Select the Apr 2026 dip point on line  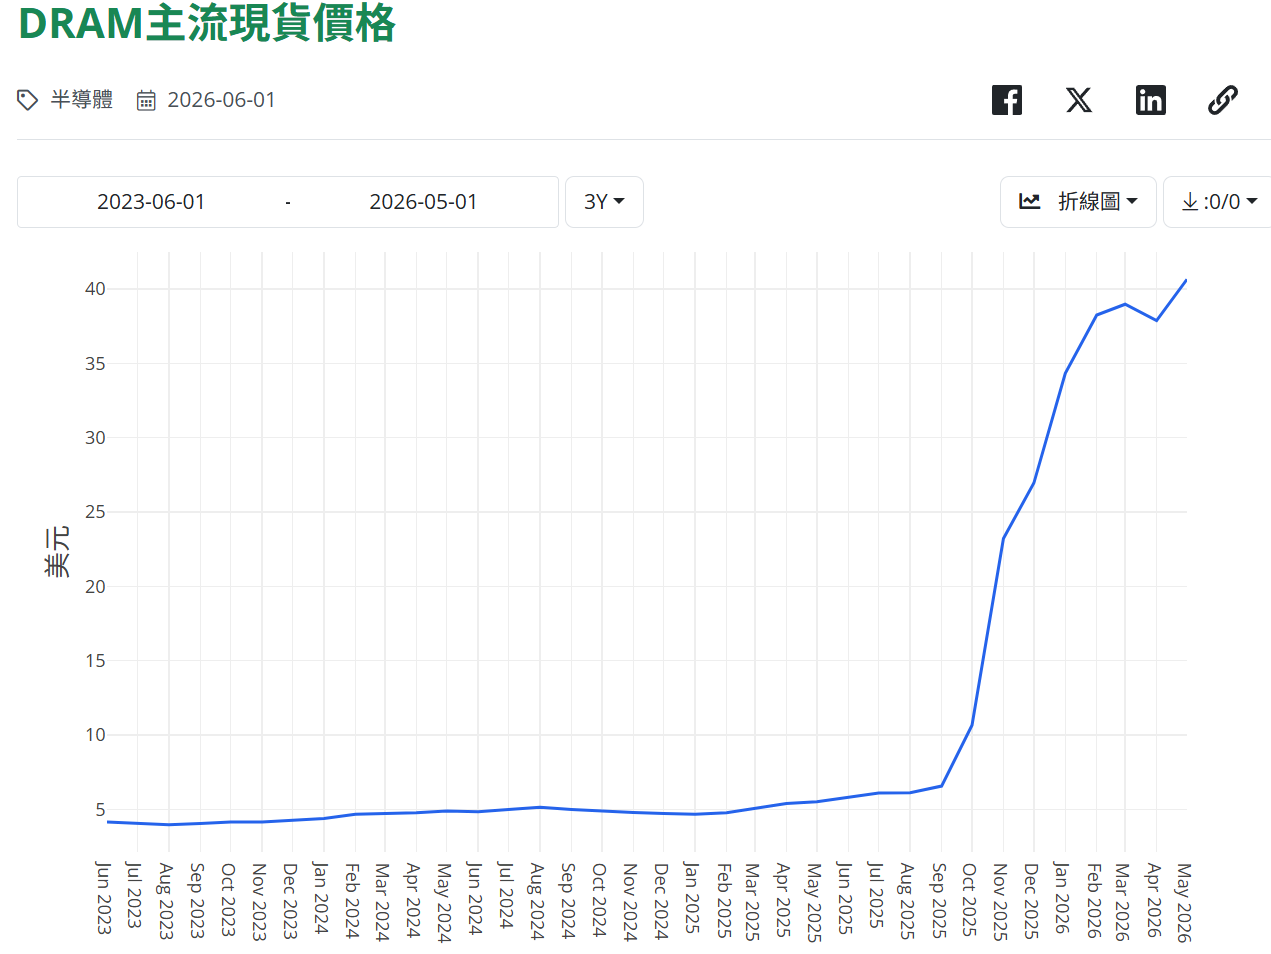(x=1156, y=320)
